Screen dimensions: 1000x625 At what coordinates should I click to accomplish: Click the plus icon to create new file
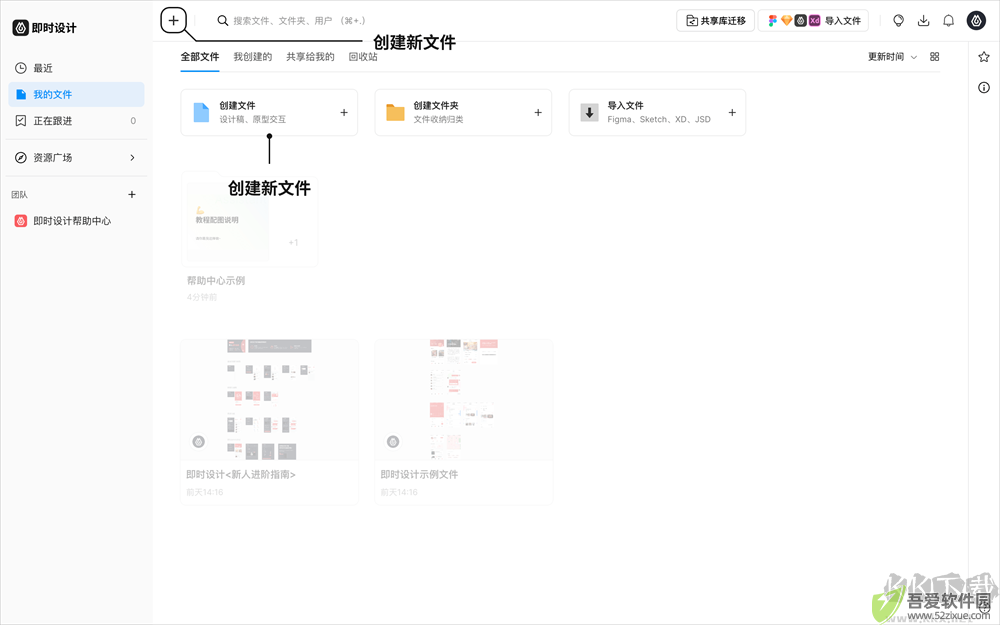(173, 20)
